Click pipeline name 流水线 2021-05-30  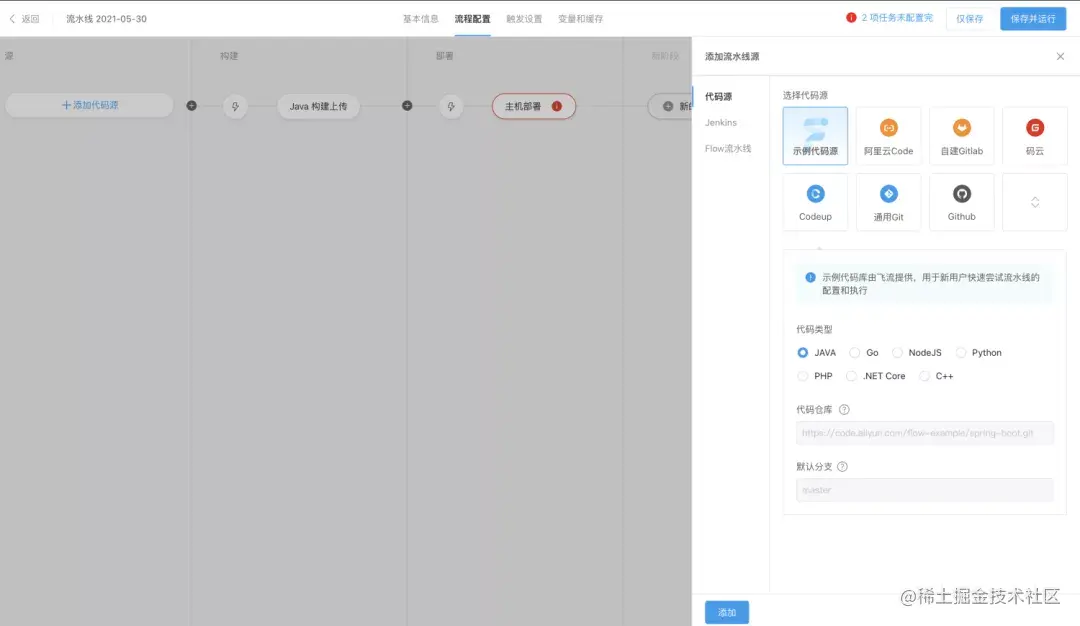(106, 19)
